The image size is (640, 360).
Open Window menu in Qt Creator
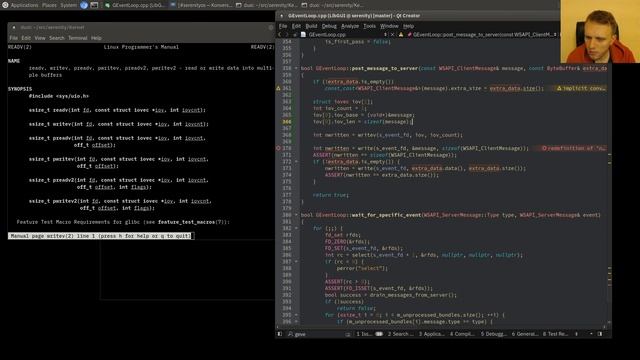pos(389,26)
